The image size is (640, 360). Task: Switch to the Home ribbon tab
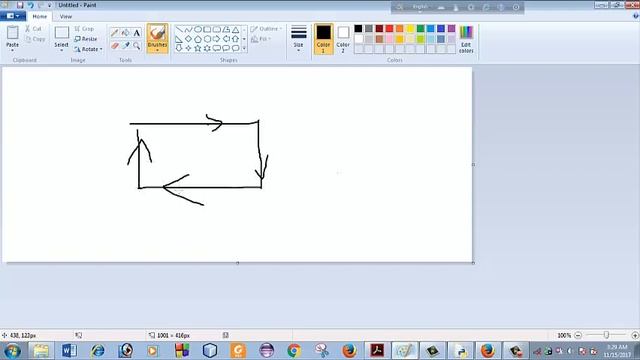pos(40,16)
